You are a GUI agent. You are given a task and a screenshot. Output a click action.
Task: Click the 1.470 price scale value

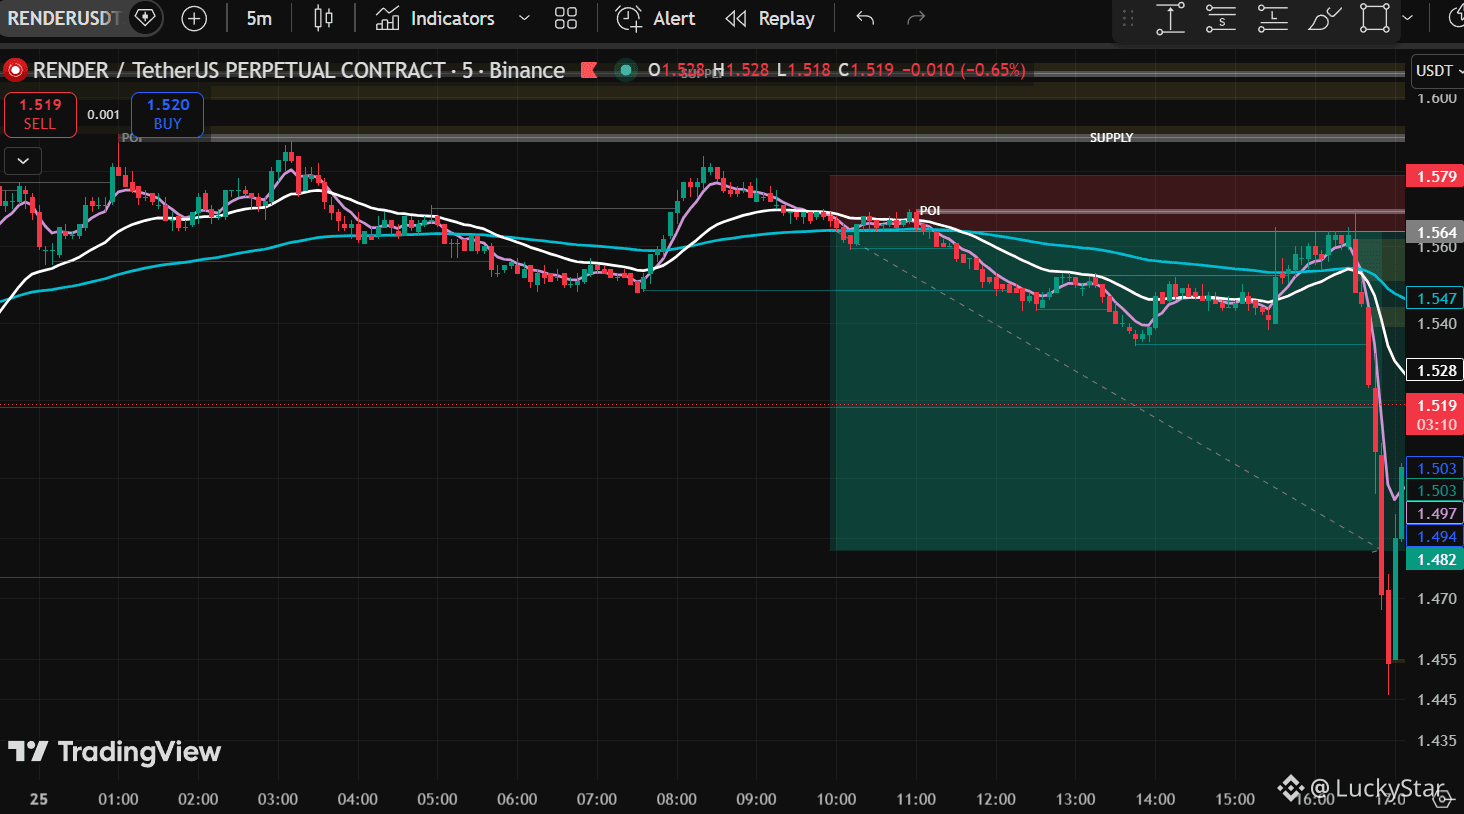pos(1437,598)
